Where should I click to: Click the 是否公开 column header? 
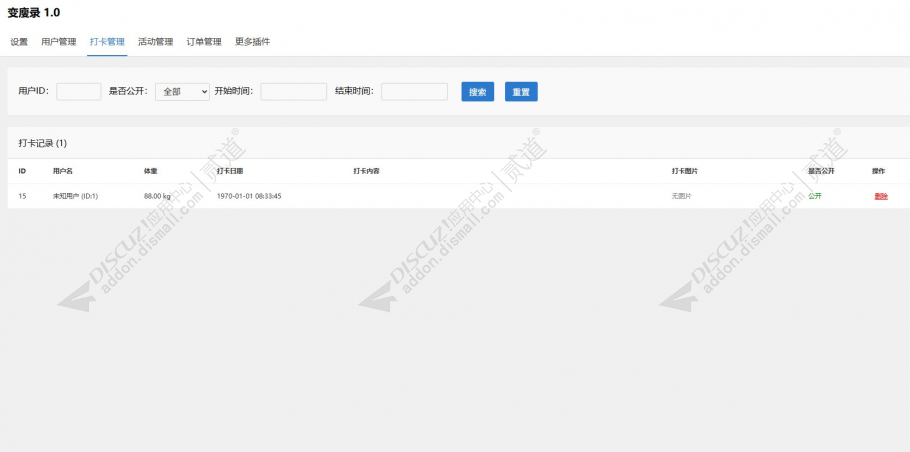821,171
